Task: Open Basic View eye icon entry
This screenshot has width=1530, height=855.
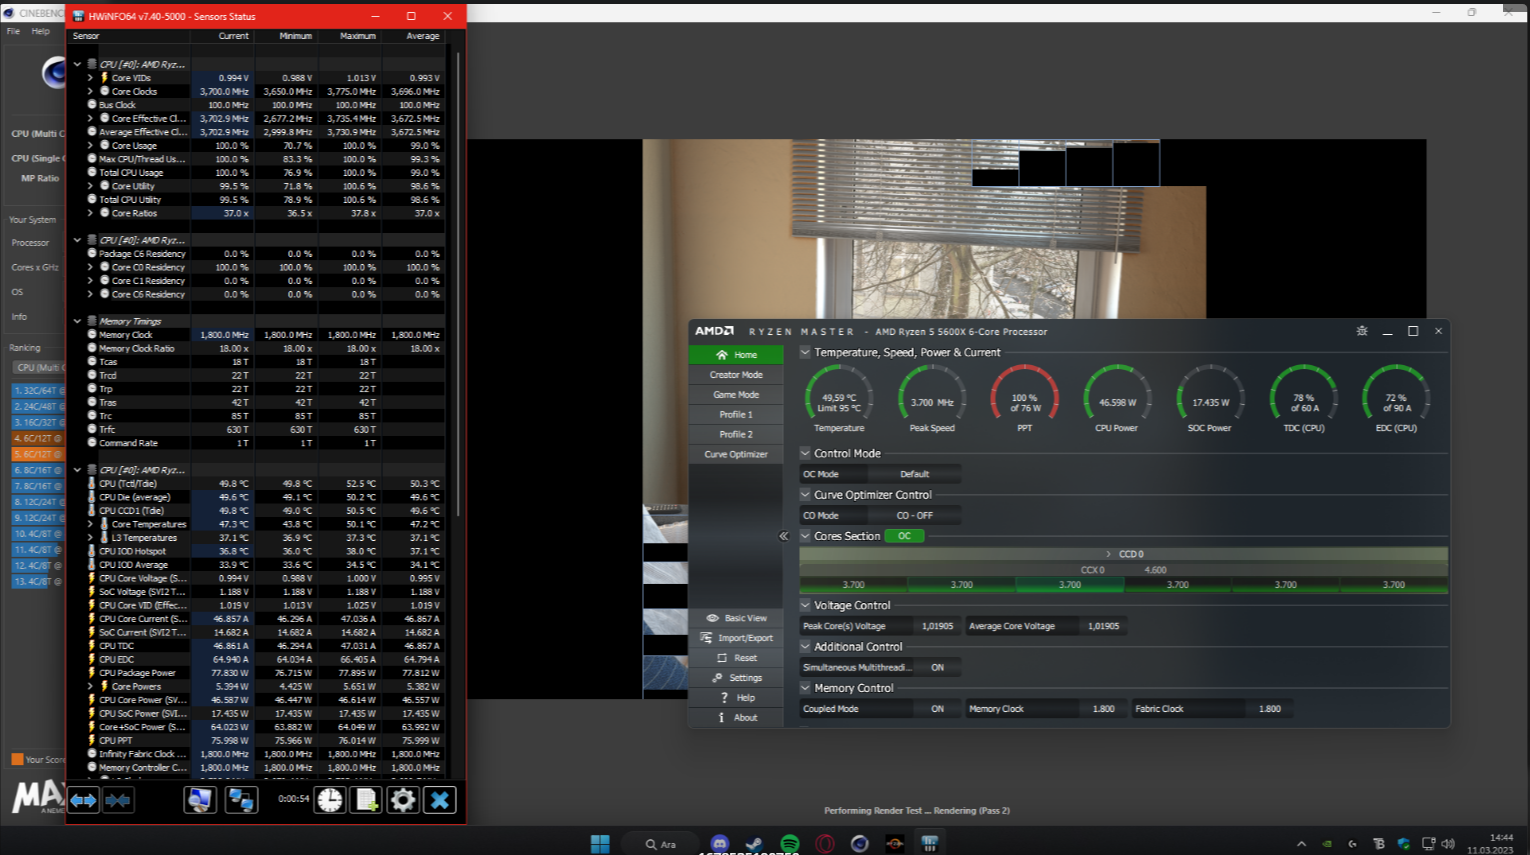Action: 736,618
